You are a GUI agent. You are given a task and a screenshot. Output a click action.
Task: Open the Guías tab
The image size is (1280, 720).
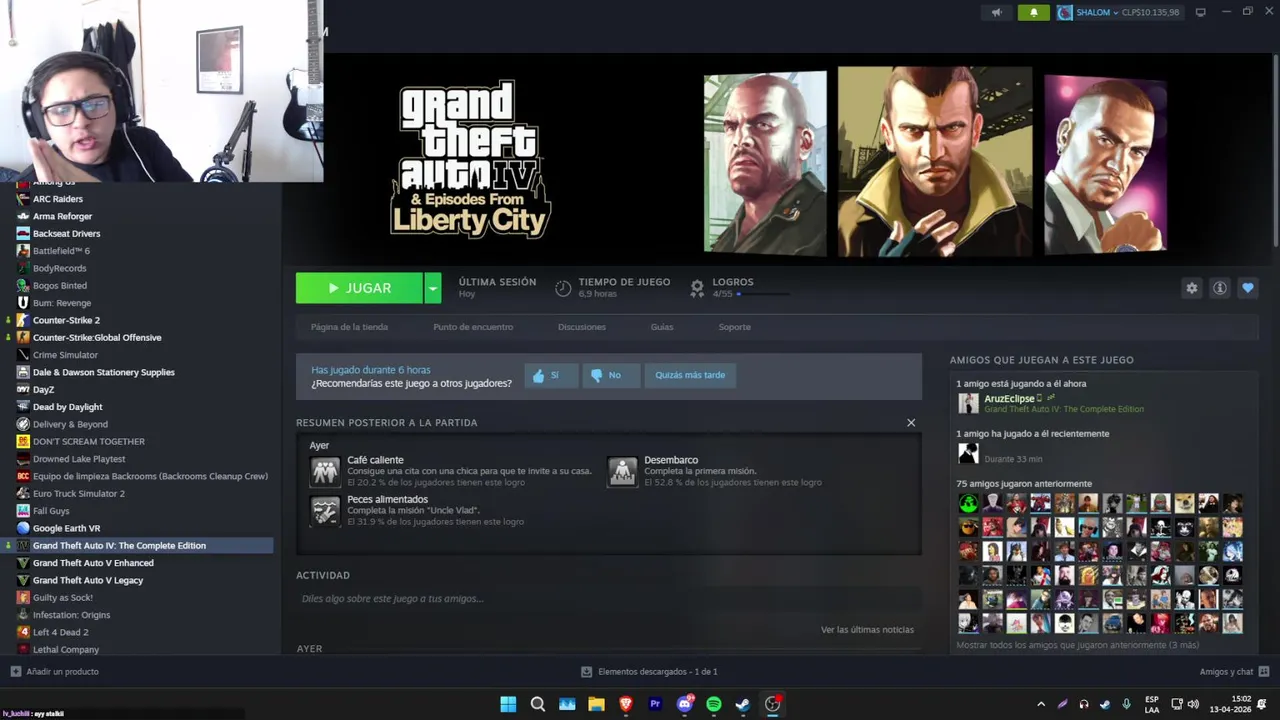tap(662, 327)
